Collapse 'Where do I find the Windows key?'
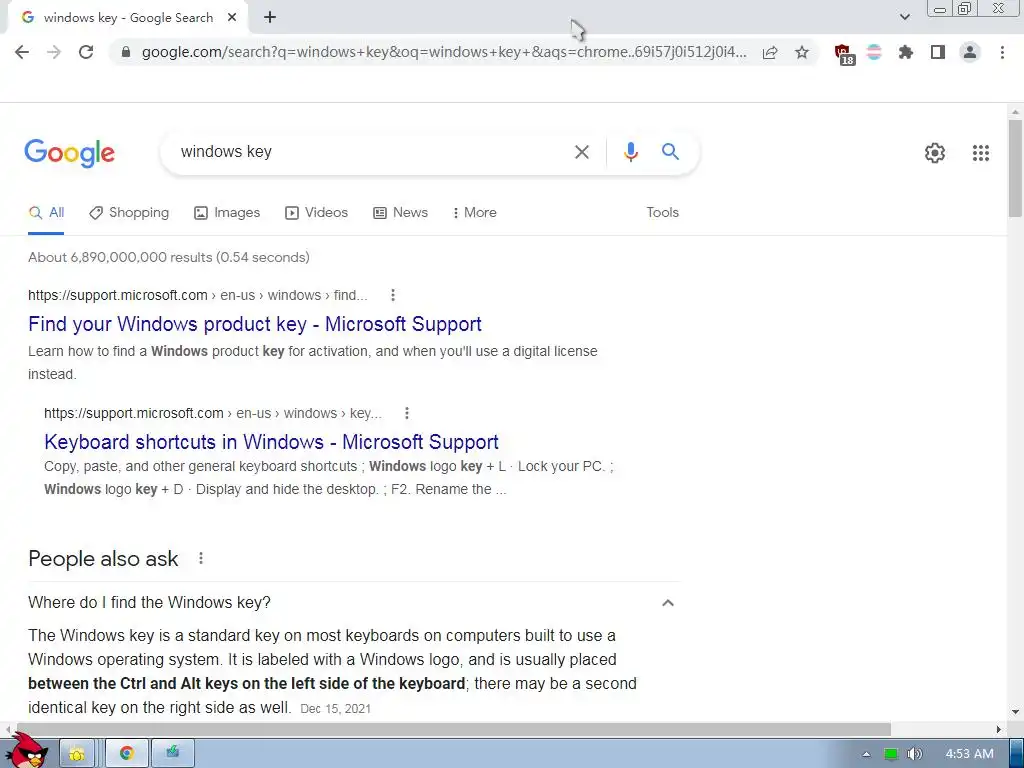The image size is (1024, 768). 667,603
